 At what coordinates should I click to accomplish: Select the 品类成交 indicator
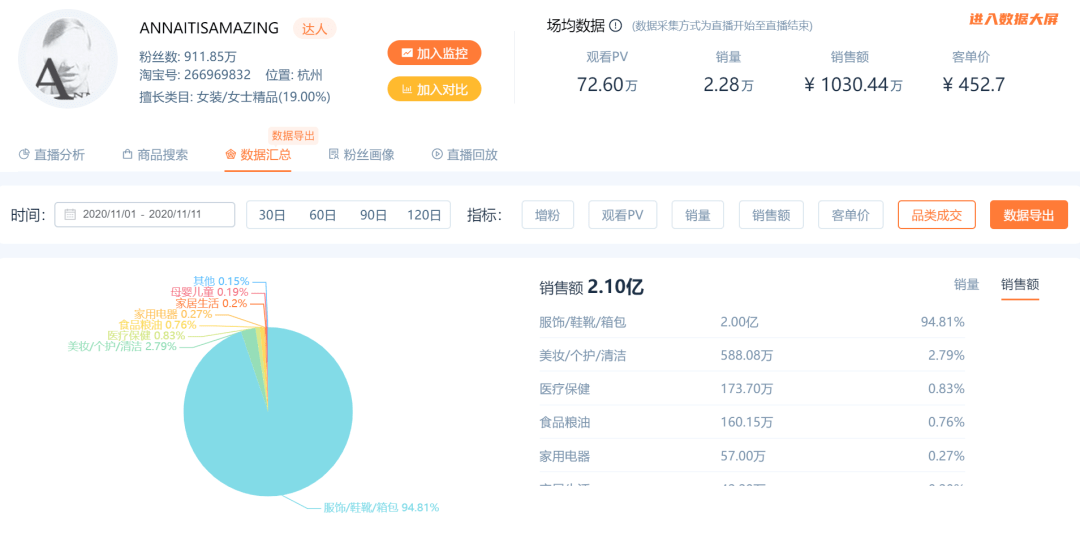(937, 215)
